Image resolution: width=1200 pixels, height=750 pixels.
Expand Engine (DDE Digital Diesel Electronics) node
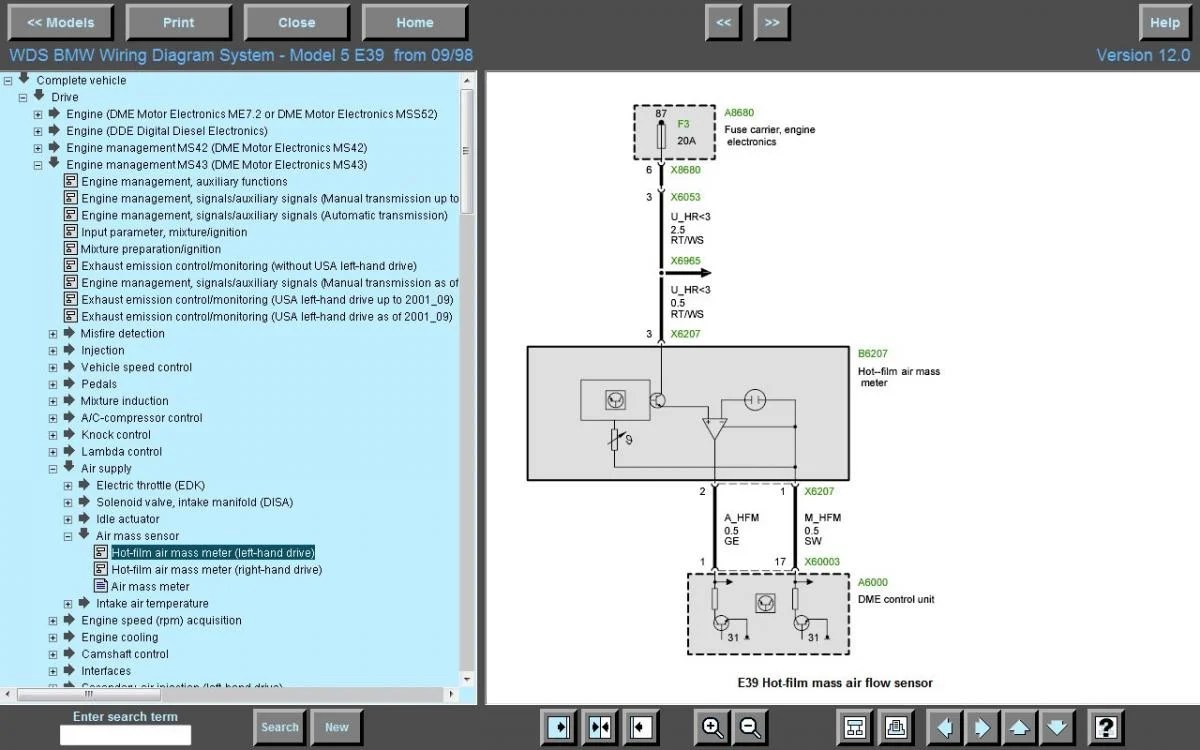coord(38,131)
